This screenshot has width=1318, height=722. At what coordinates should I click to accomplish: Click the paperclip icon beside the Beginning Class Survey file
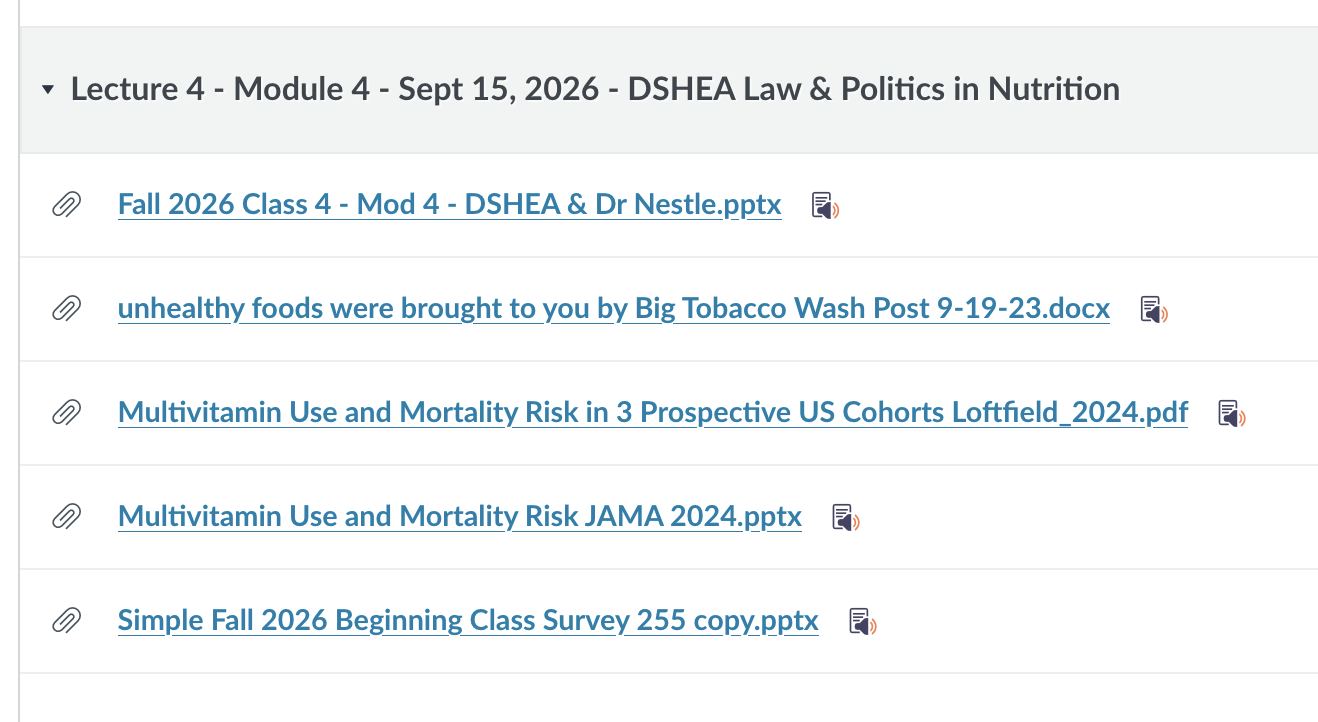(x=66, y=621)
